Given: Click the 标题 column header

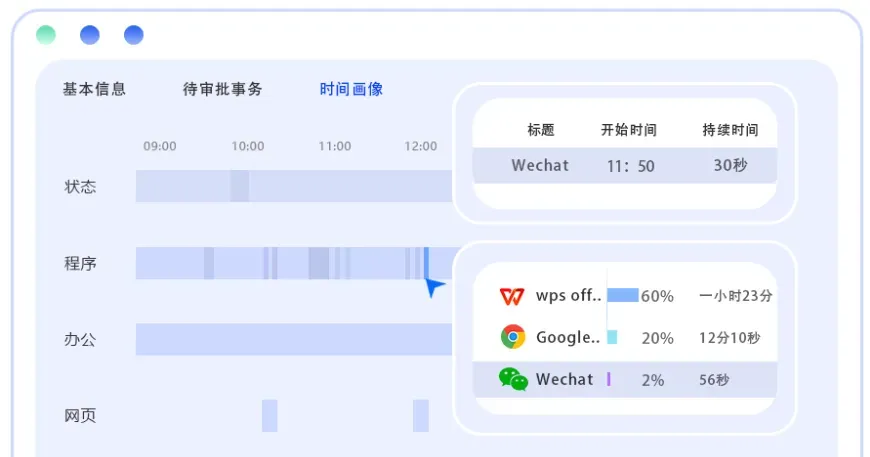Looking at the screenshot, I should tap(540, 130).
